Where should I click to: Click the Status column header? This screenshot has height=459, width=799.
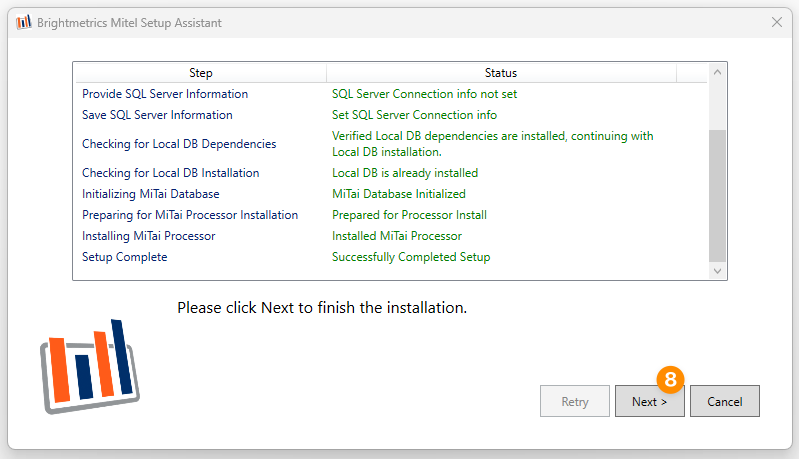[x=501, y=73]
